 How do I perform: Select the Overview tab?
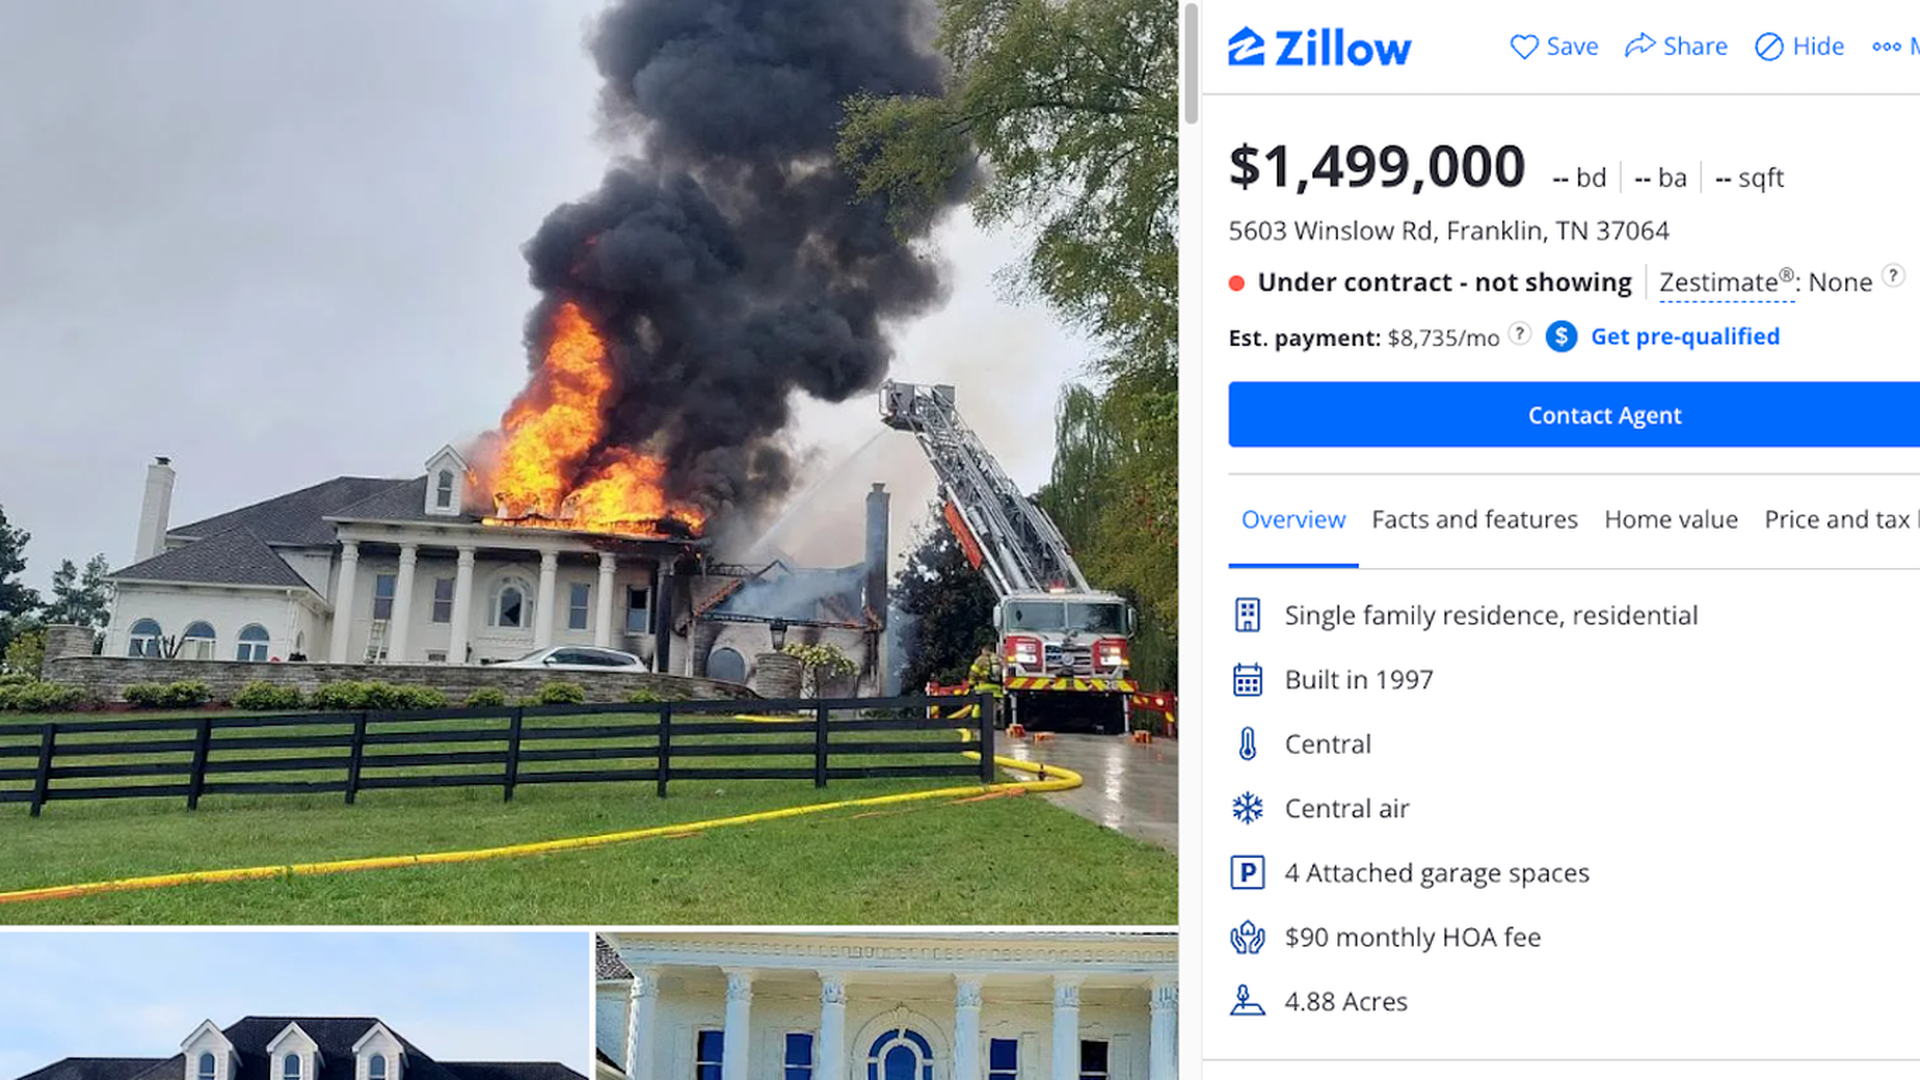[1293, 520]
